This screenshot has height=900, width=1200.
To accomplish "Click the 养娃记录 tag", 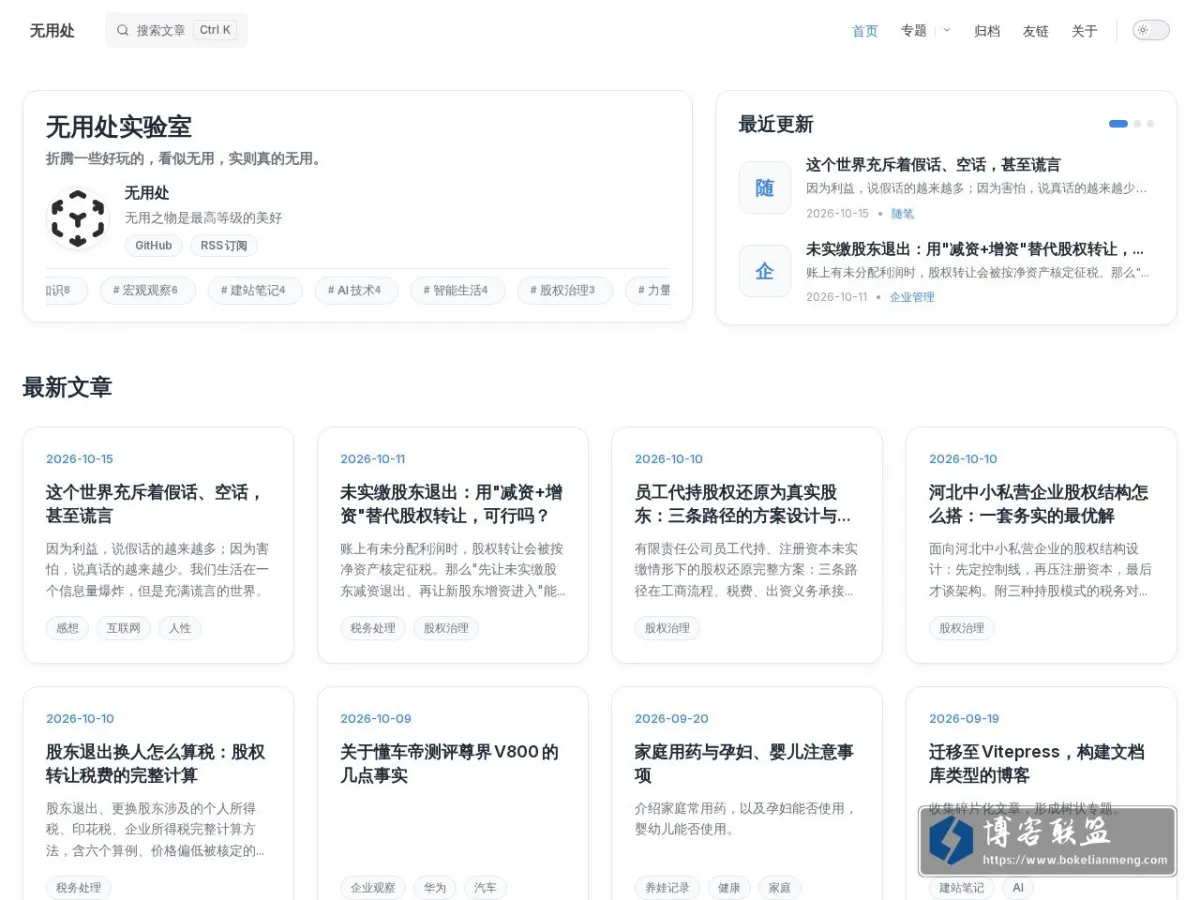I will coord(667,887).
